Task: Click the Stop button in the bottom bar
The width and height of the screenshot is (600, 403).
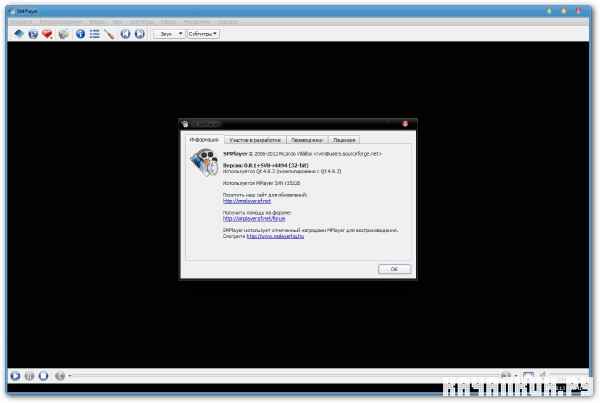Action: [x=44, y=376]
